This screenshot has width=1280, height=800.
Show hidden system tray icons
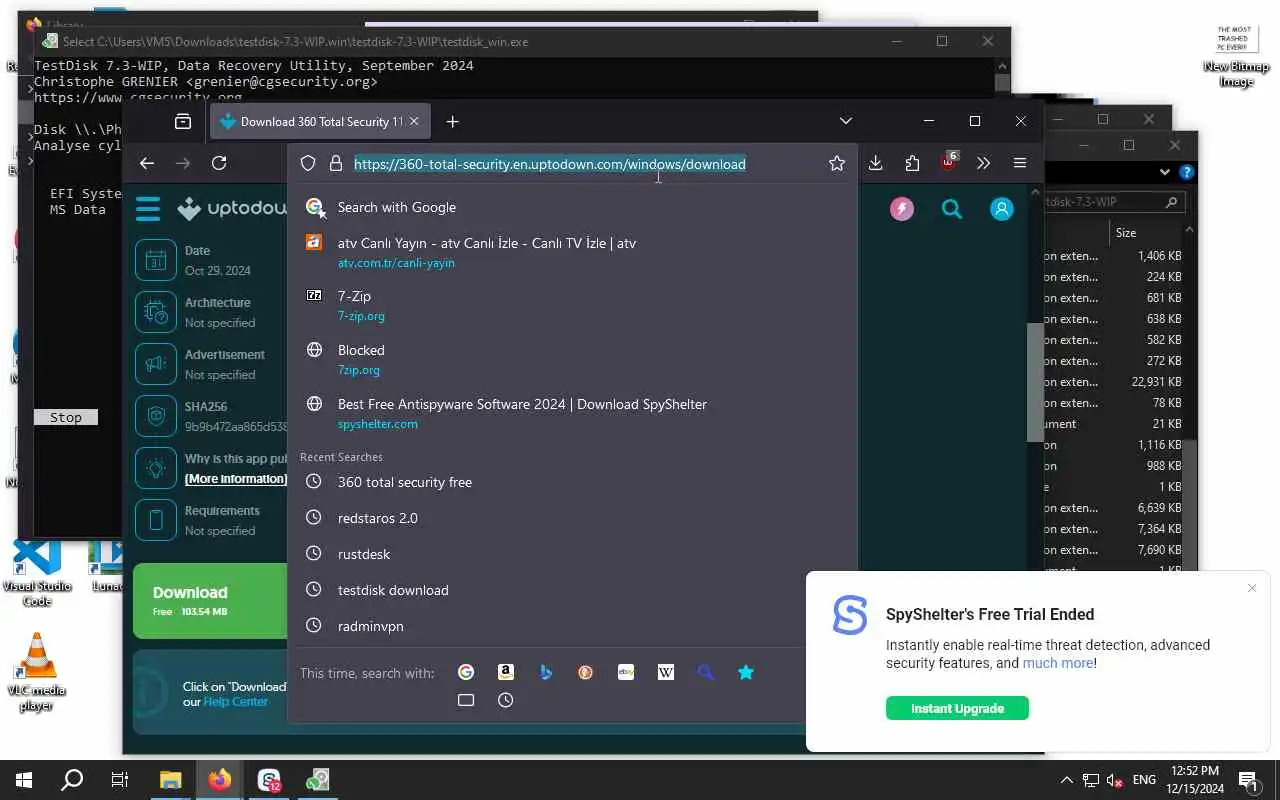point(1067,780)
